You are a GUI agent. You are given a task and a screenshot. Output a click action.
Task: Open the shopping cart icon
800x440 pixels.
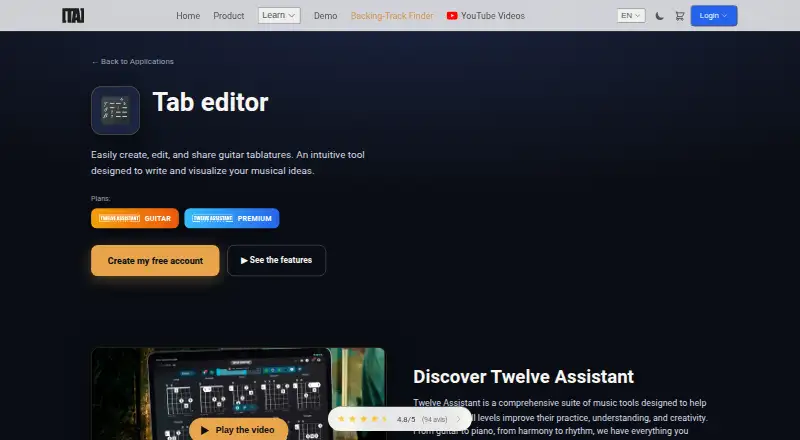pyautogui.click(x=679, y=16)
